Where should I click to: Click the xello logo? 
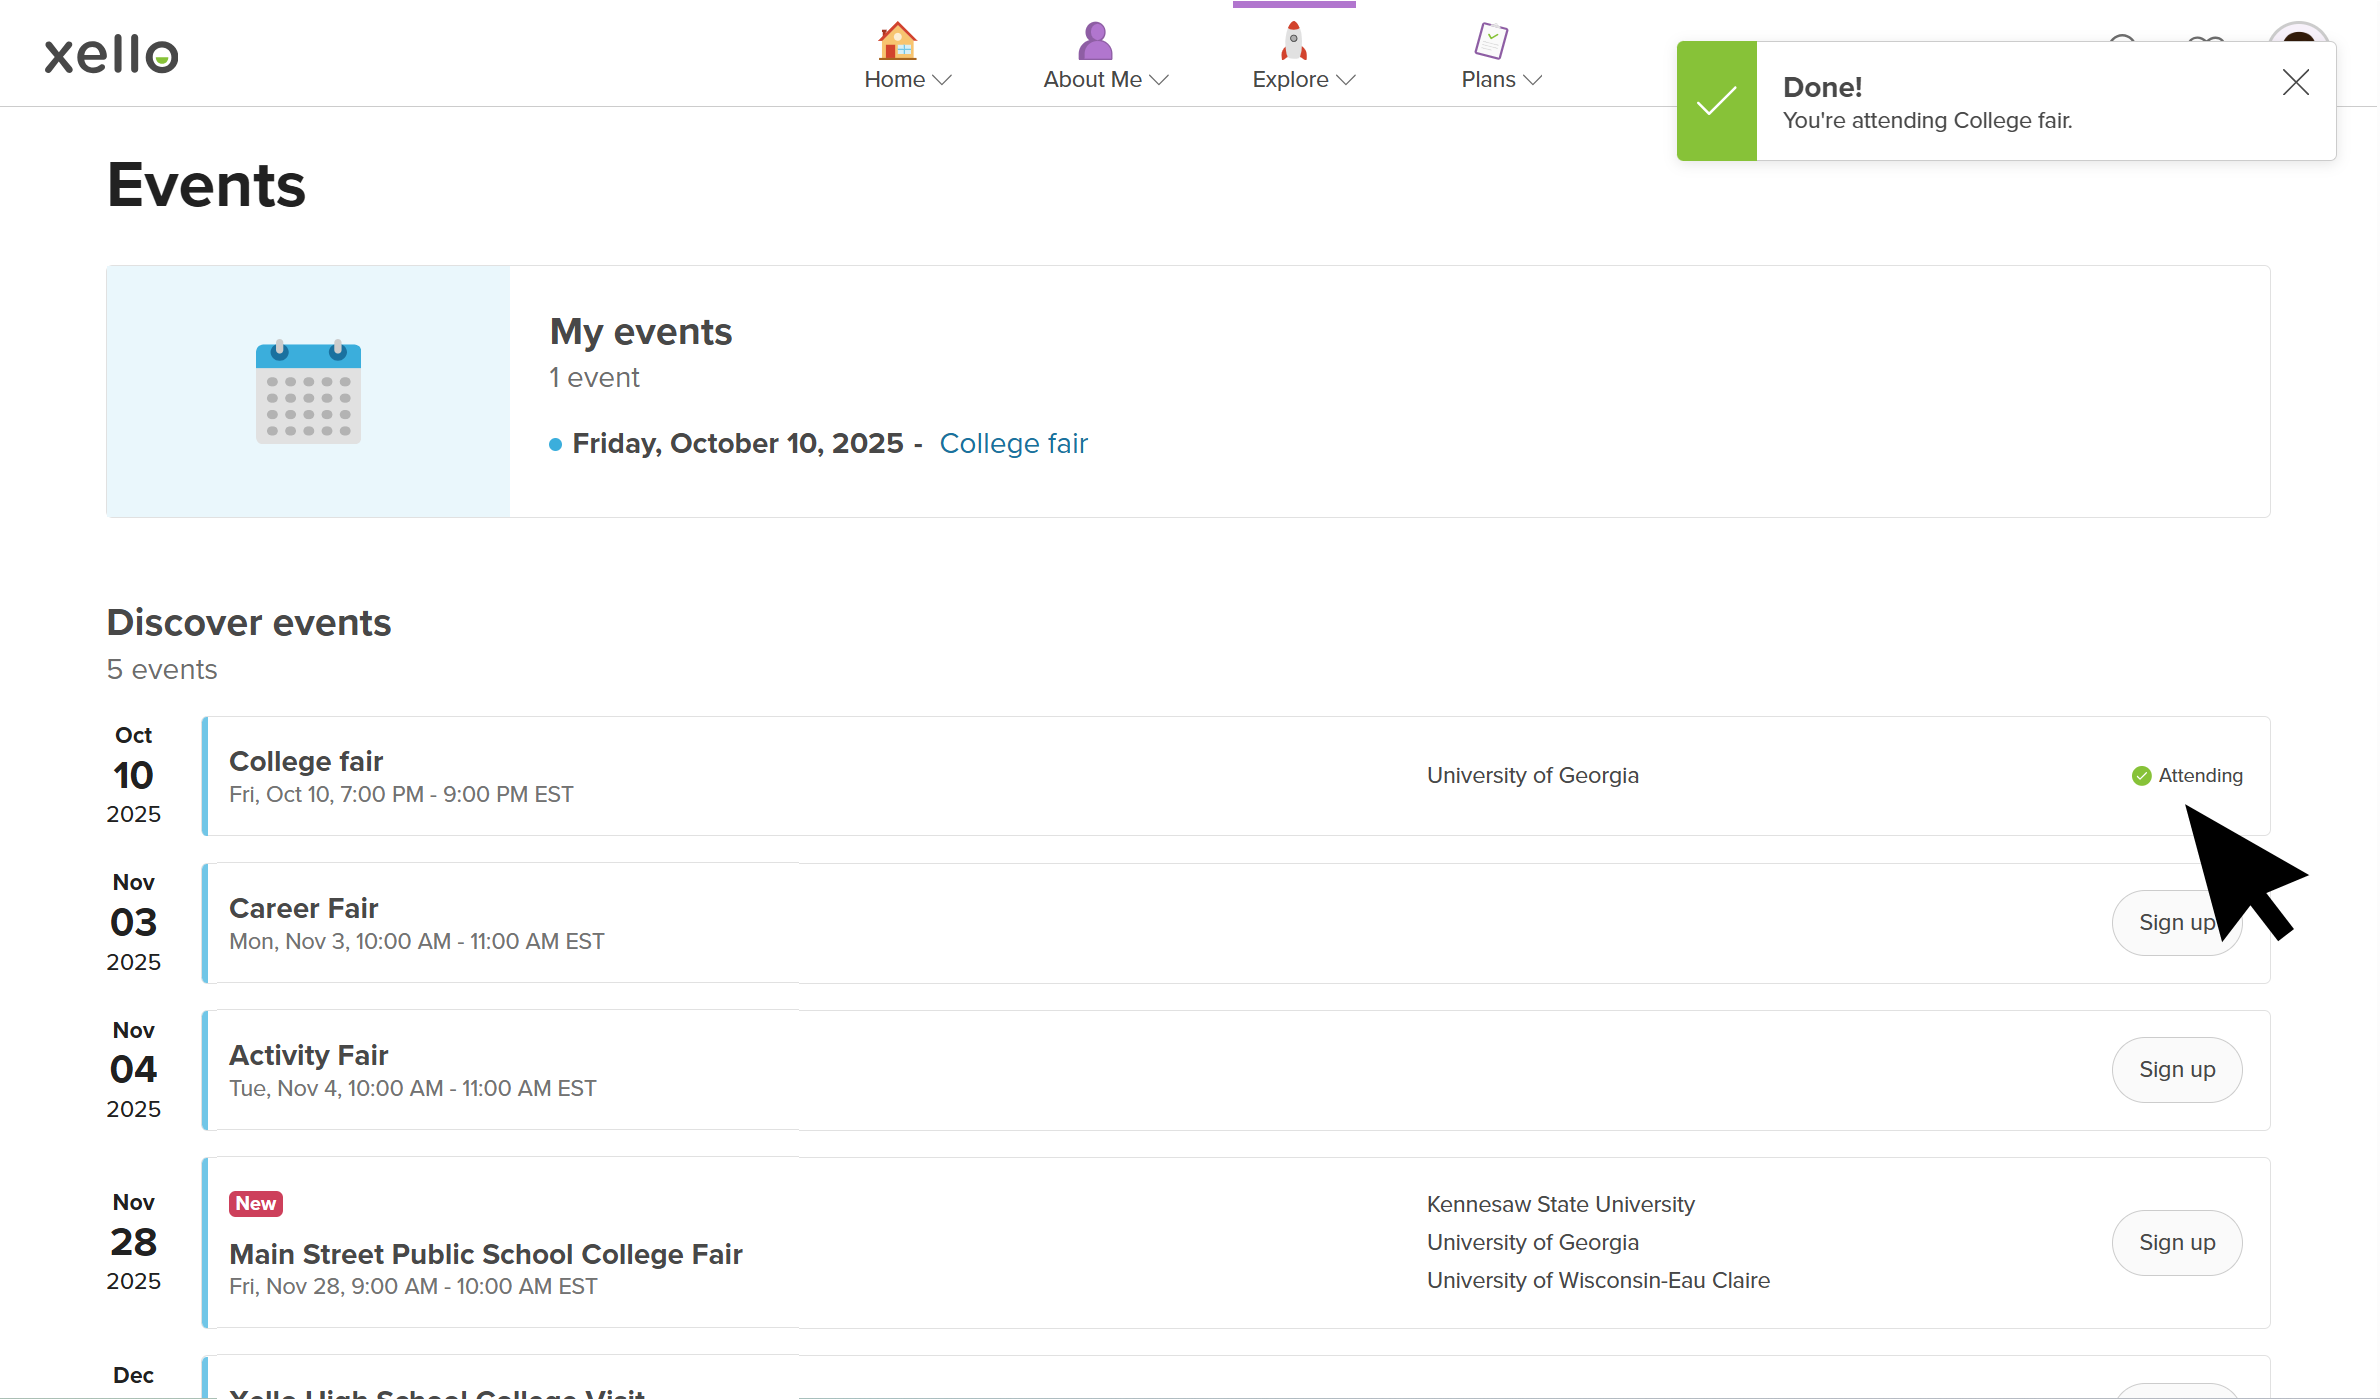(x=110, y=54)
